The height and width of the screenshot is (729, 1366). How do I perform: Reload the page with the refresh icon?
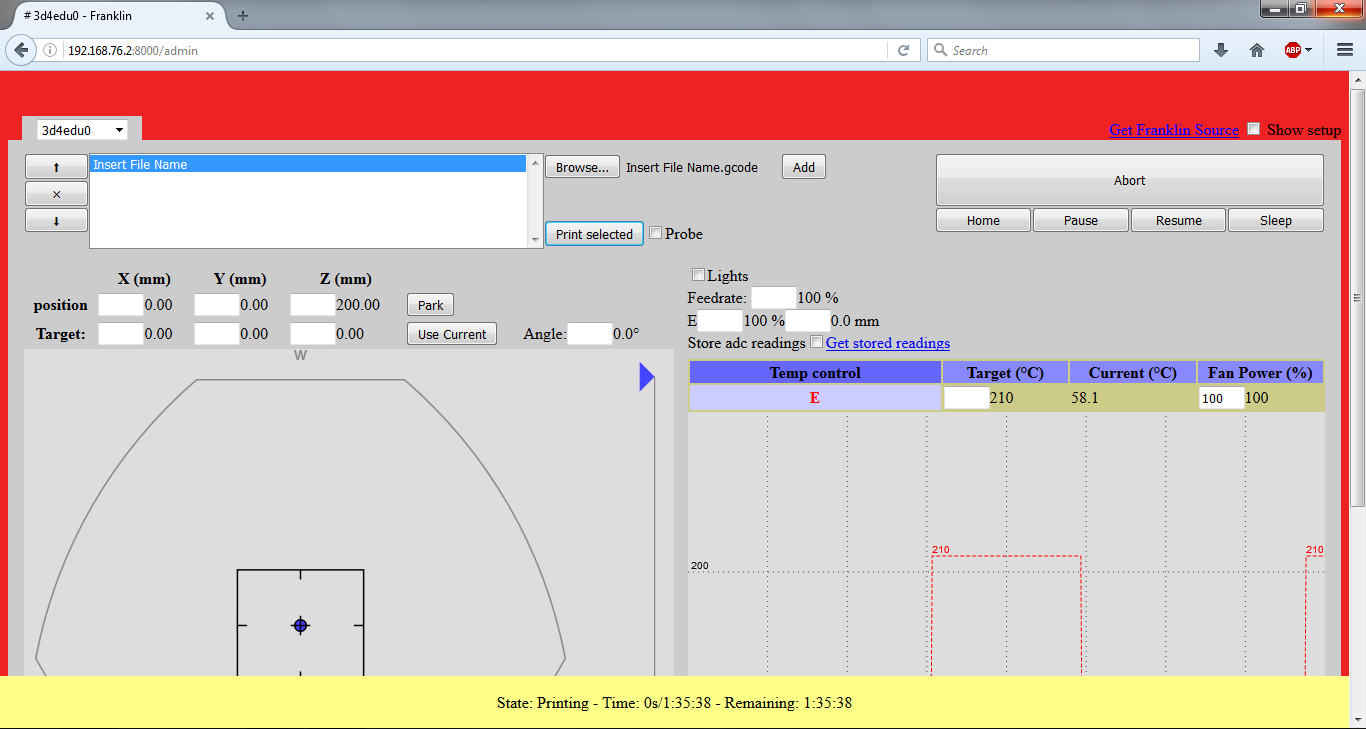pyautogui.click(x=903, y=50)
